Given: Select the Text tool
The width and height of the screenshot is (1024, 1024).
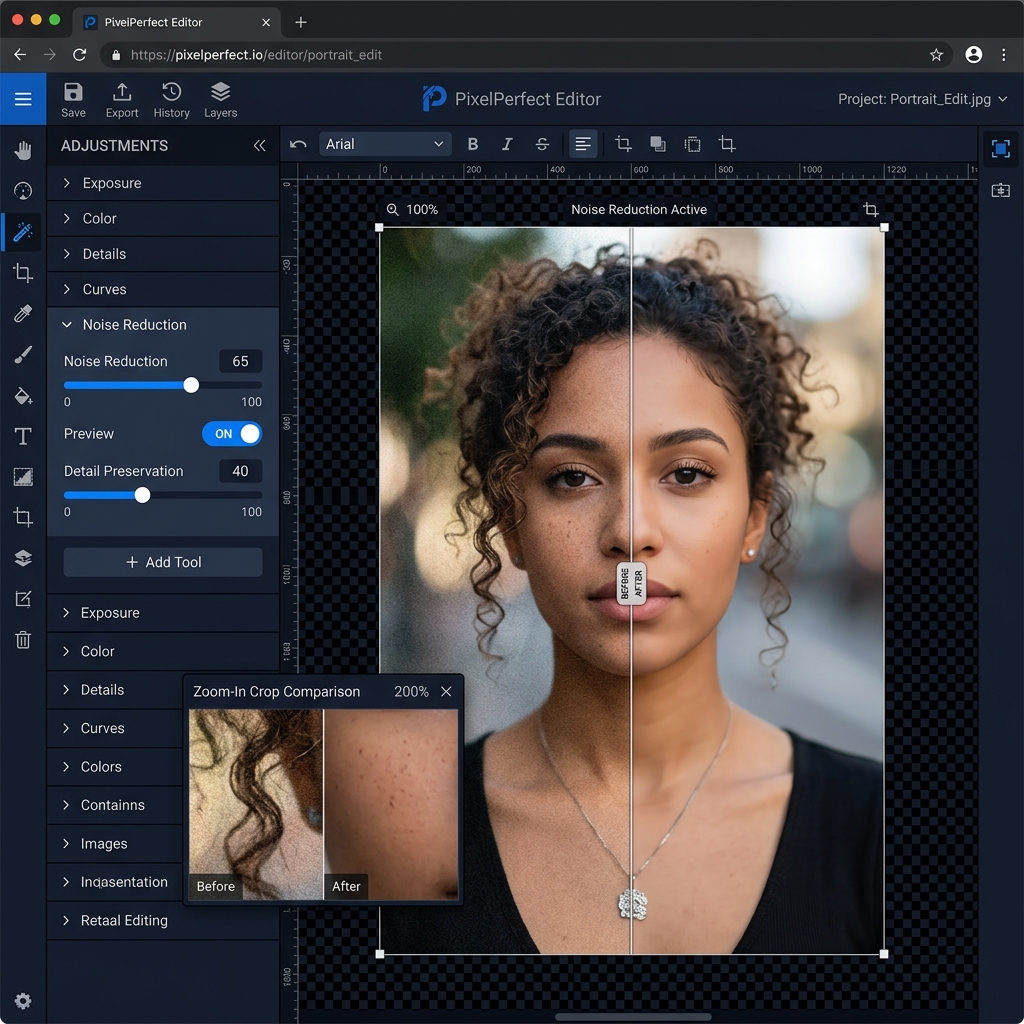Looking at the screenshot, I should click(x=23, y=435).
